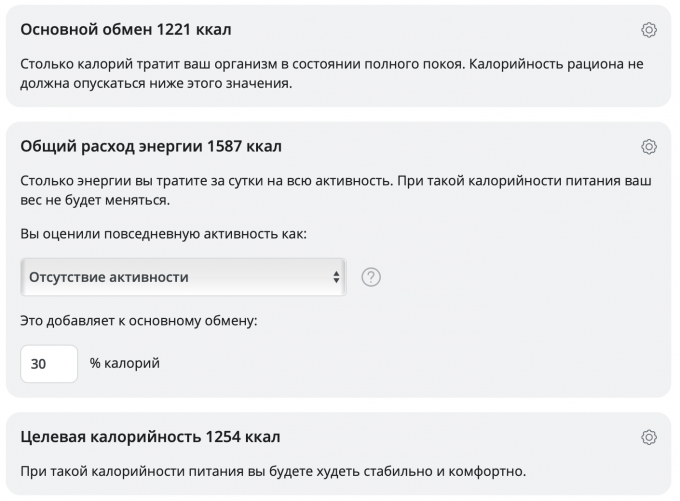Screen dimensions: 680x501
Task: Click 'Это добавляет к основному обмену:' label
Action: (x=139, y=321)
